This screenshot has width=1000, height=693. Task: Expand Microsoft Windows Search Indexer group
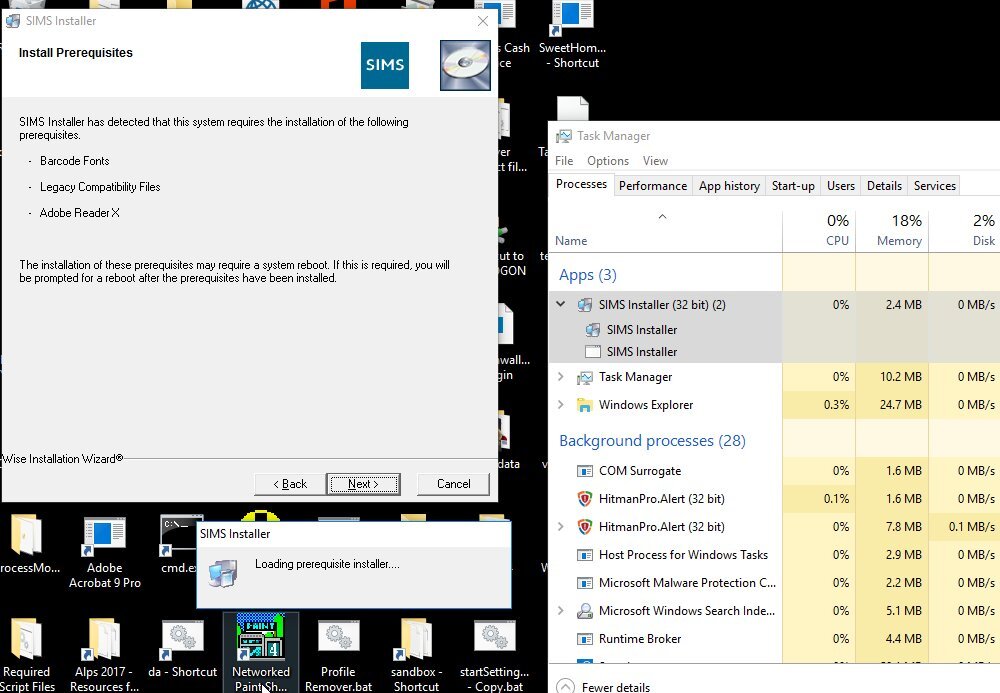pos(561,610)
